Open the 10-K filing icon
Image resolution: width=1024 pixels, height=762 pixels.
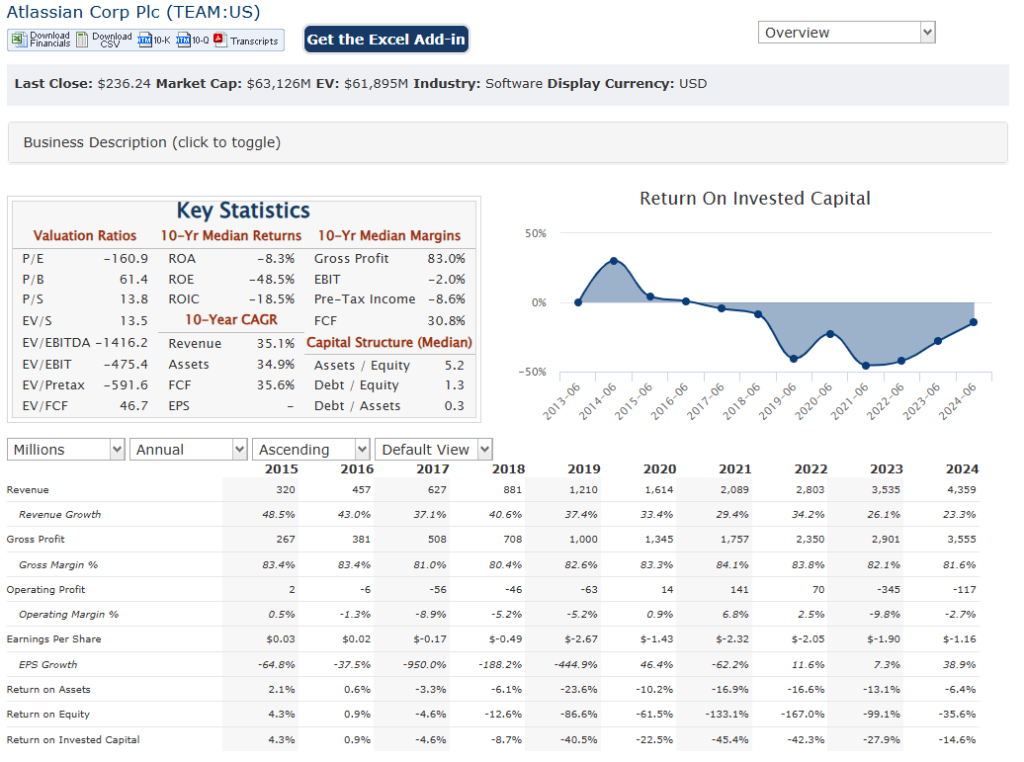coord(145,40)
